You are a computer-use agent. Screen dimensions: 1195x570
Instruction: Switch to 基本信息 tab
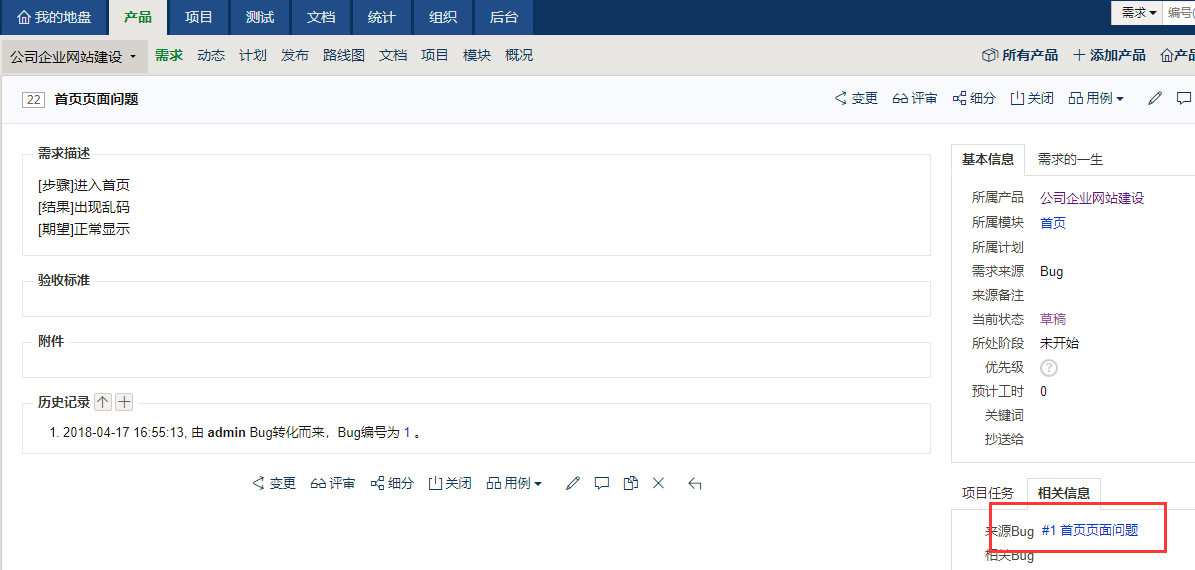coord(988,159)
